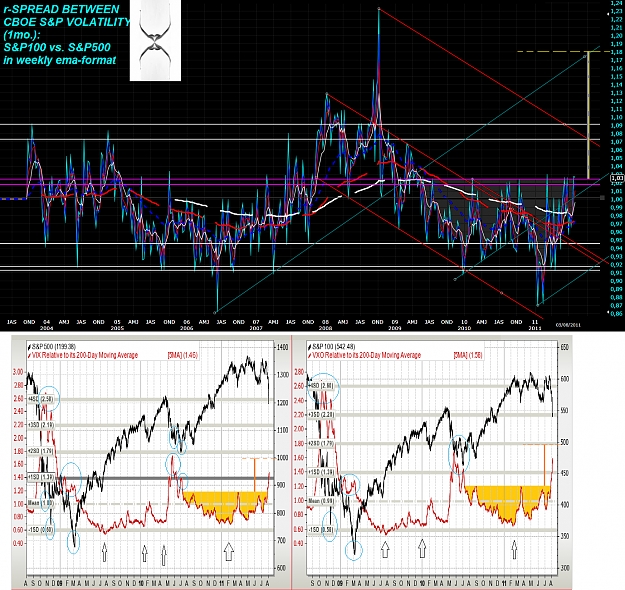625x590 pixels.
Task: Click the '-1SD (0.58)' band label
Action: 322,529
